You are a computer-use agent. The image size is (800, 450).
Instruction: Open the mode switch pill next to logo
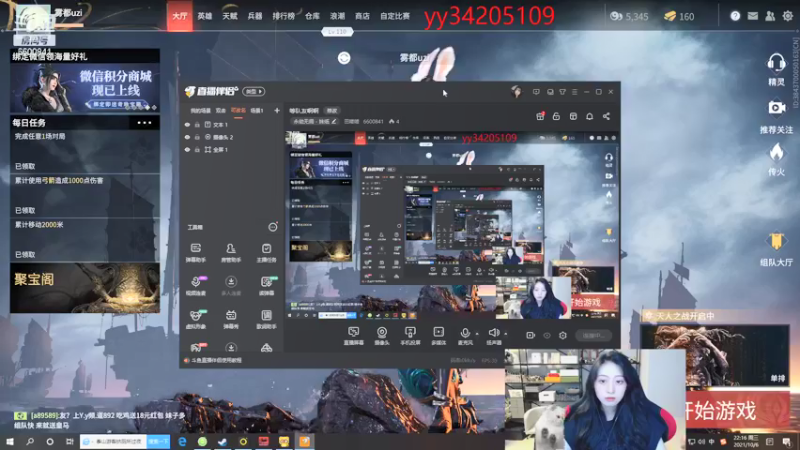pos(254,91)
